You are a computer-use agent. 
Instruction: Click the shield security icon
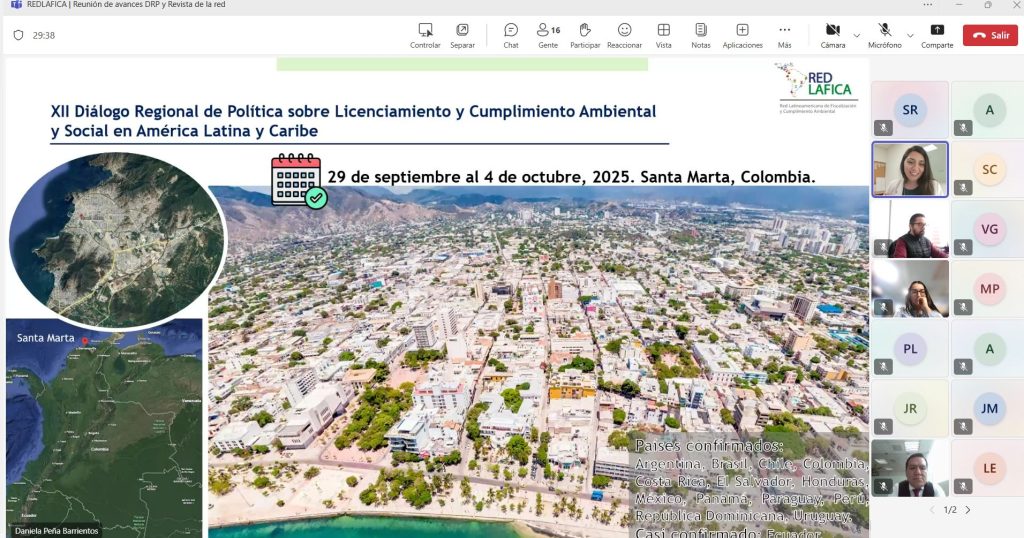tap(18, 35)
